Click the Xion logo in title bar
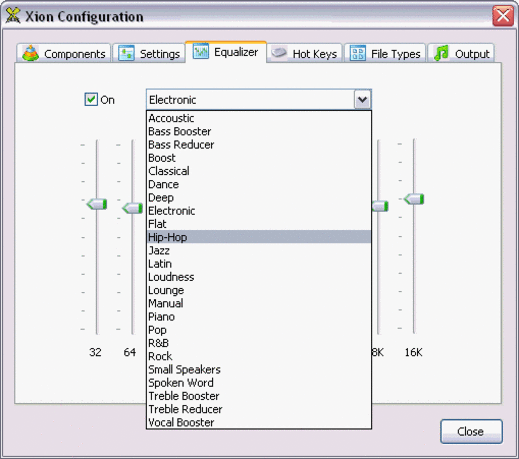The image size is (519, 459). coord(13,16)
